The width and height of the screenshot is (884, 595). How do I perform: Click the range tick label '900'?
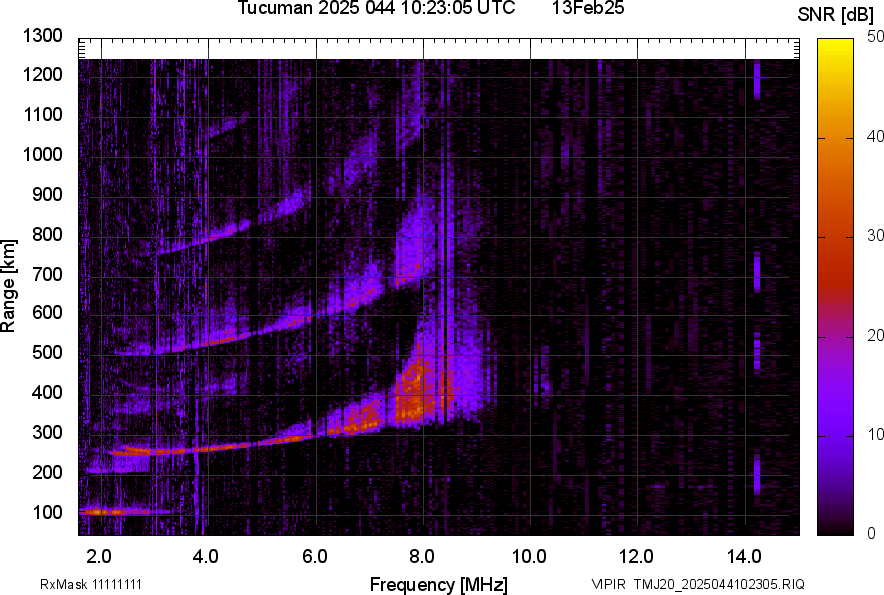point(47,194)
